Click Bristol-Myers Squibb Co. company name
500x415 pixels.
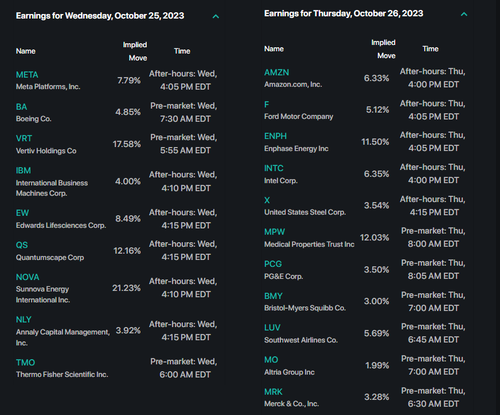305,308
